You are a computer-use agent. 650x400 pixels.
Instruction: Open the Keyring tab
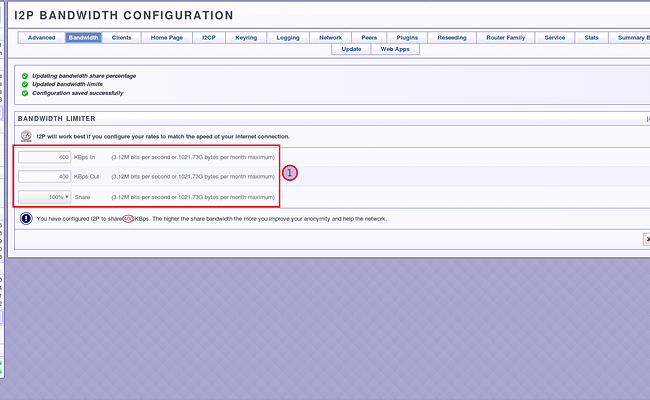pos(246,37)
